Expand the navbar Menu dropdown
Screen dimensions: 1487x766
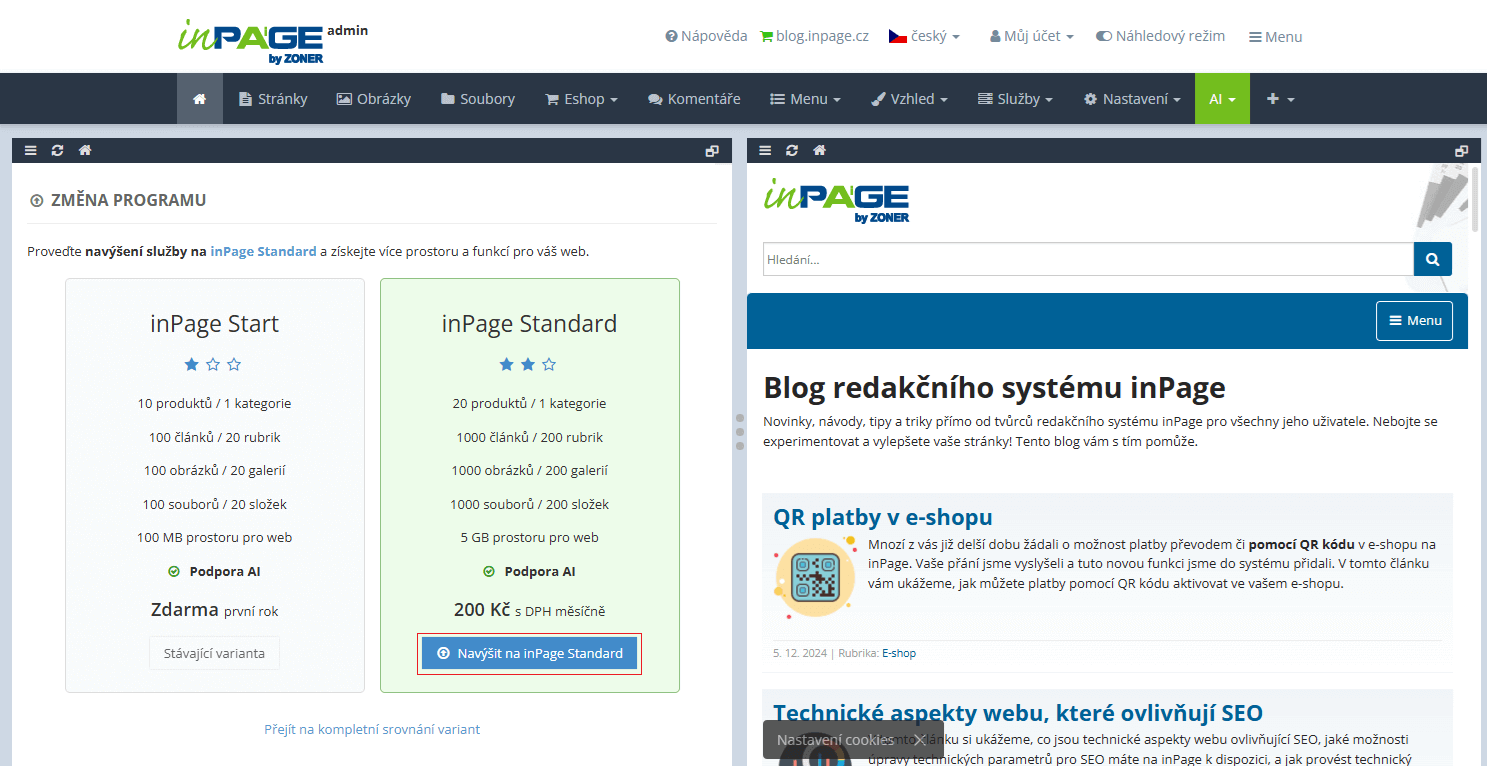click(805, 99)
